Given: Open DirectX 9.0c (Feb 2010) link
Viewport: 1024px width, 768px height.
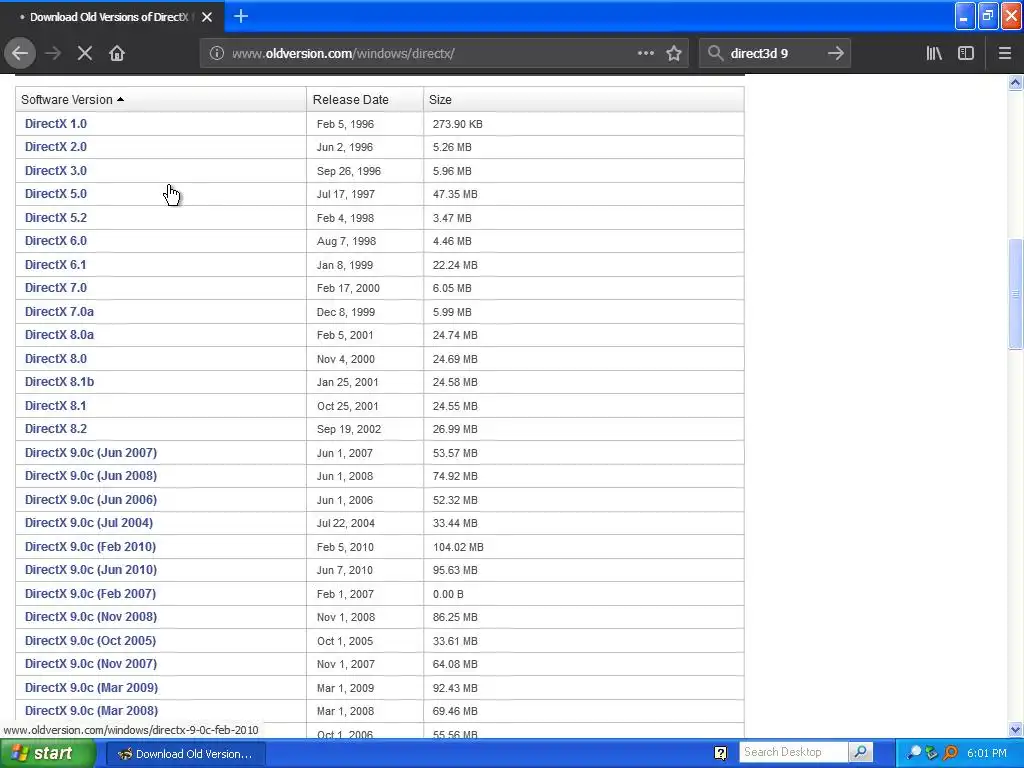Looking at the screenshot, I should coord(90,547).
